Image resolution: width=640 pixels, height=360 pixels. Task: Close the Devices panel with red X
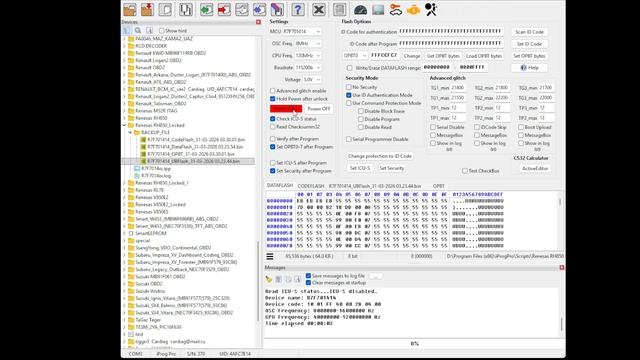258,22
